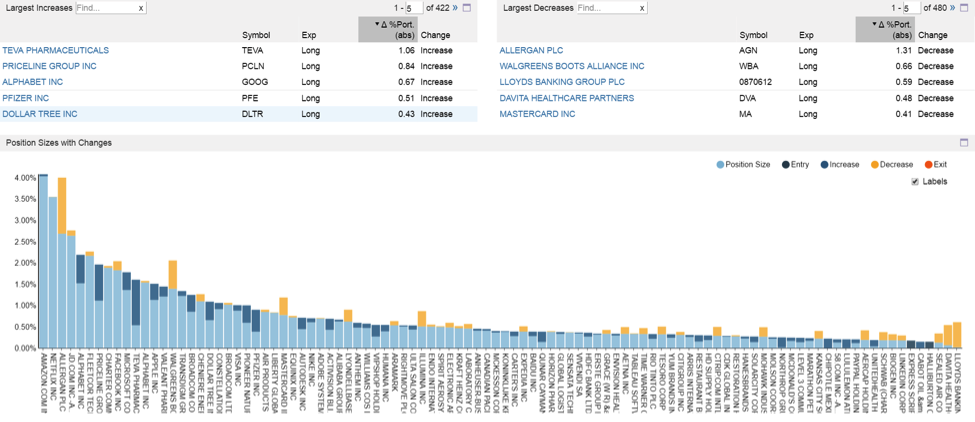
Task: Click the 0.41 value for Mastercard
Action: click(x=903, y=114)
